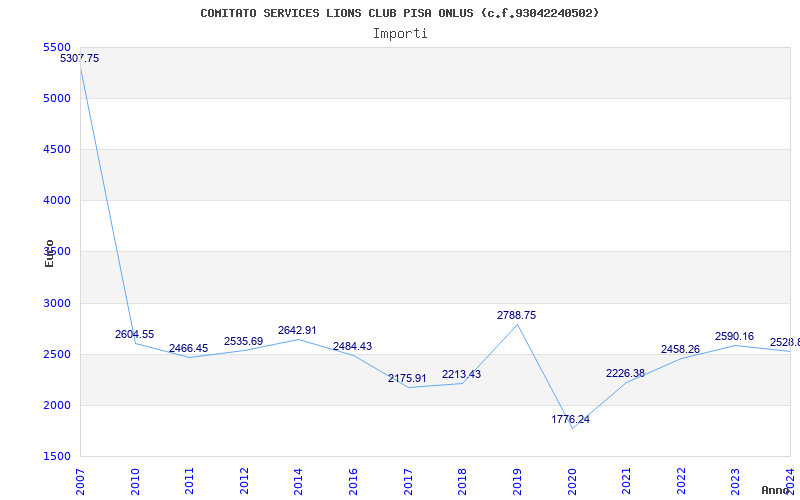Select the data label 1776.24
The image size is (800, 500).
click(x=570, y=419)
